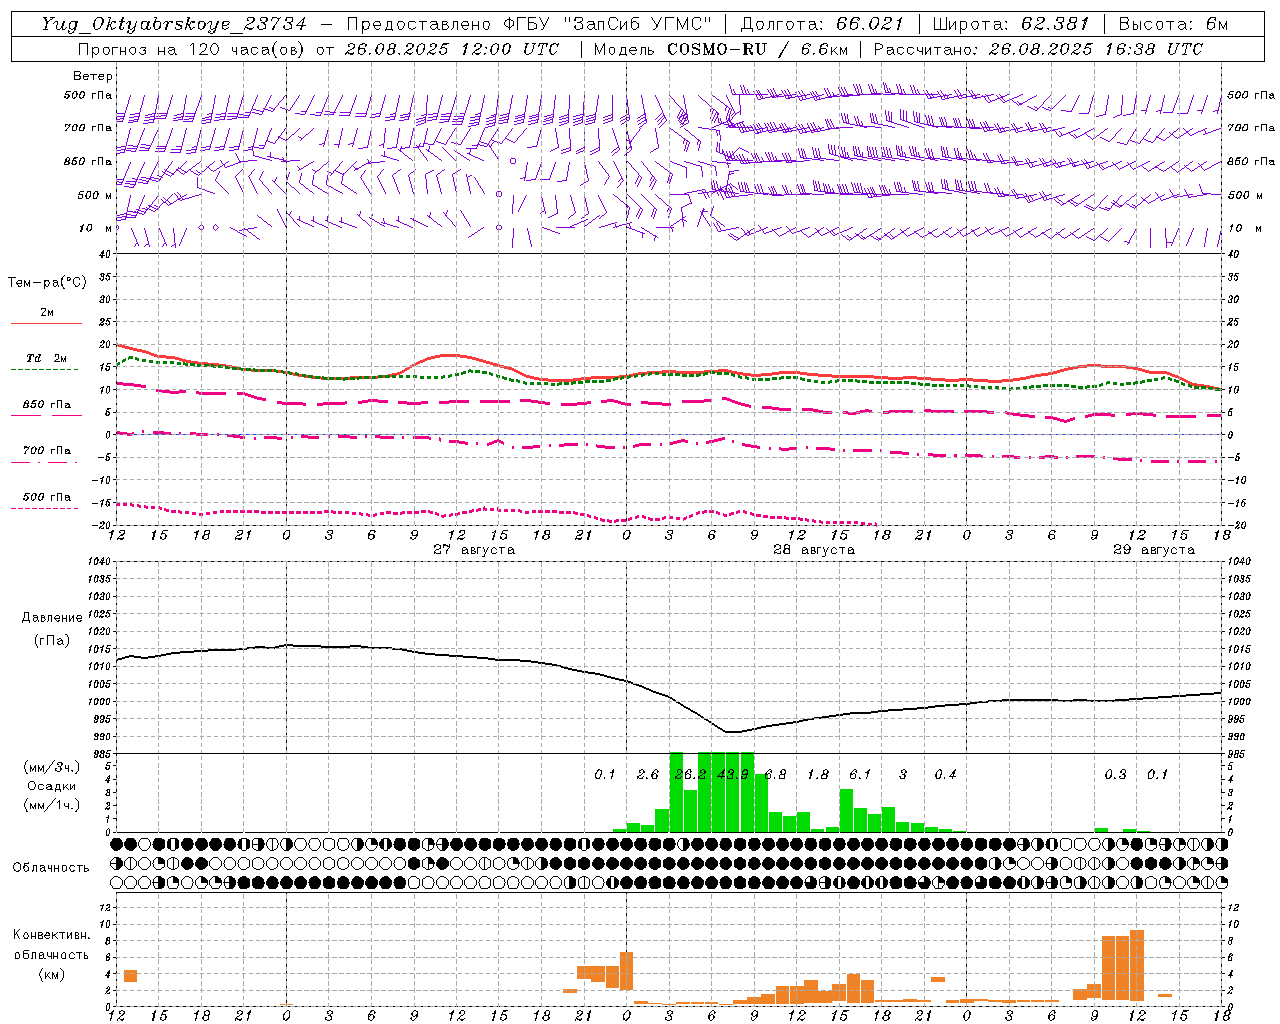Click the Рассчитано: 26.08.2025 16:38 UTC text
The image size is (1280, 1024).
pos(1038,49)
